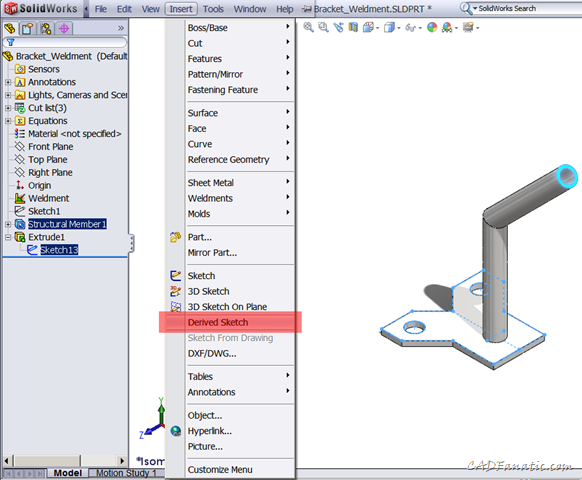582x480 pixels.
Task: Open View Settings dropdown arrow
Action: 478,28
